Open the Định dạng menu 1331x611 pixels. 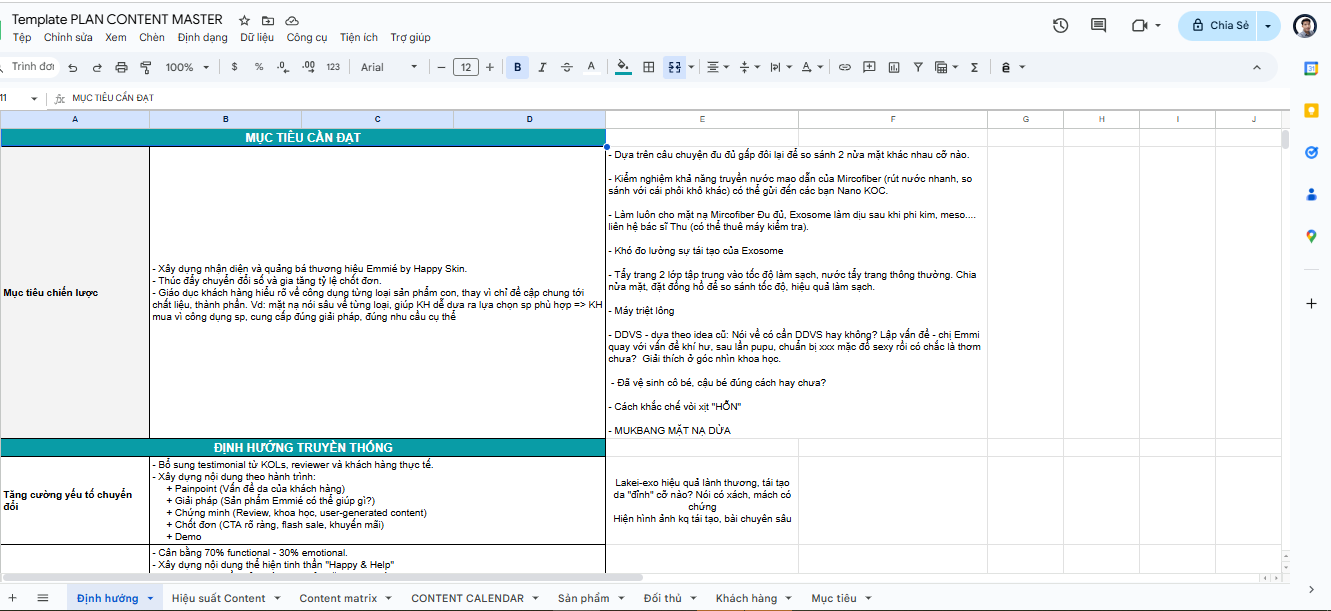click(x=202, y=37)
